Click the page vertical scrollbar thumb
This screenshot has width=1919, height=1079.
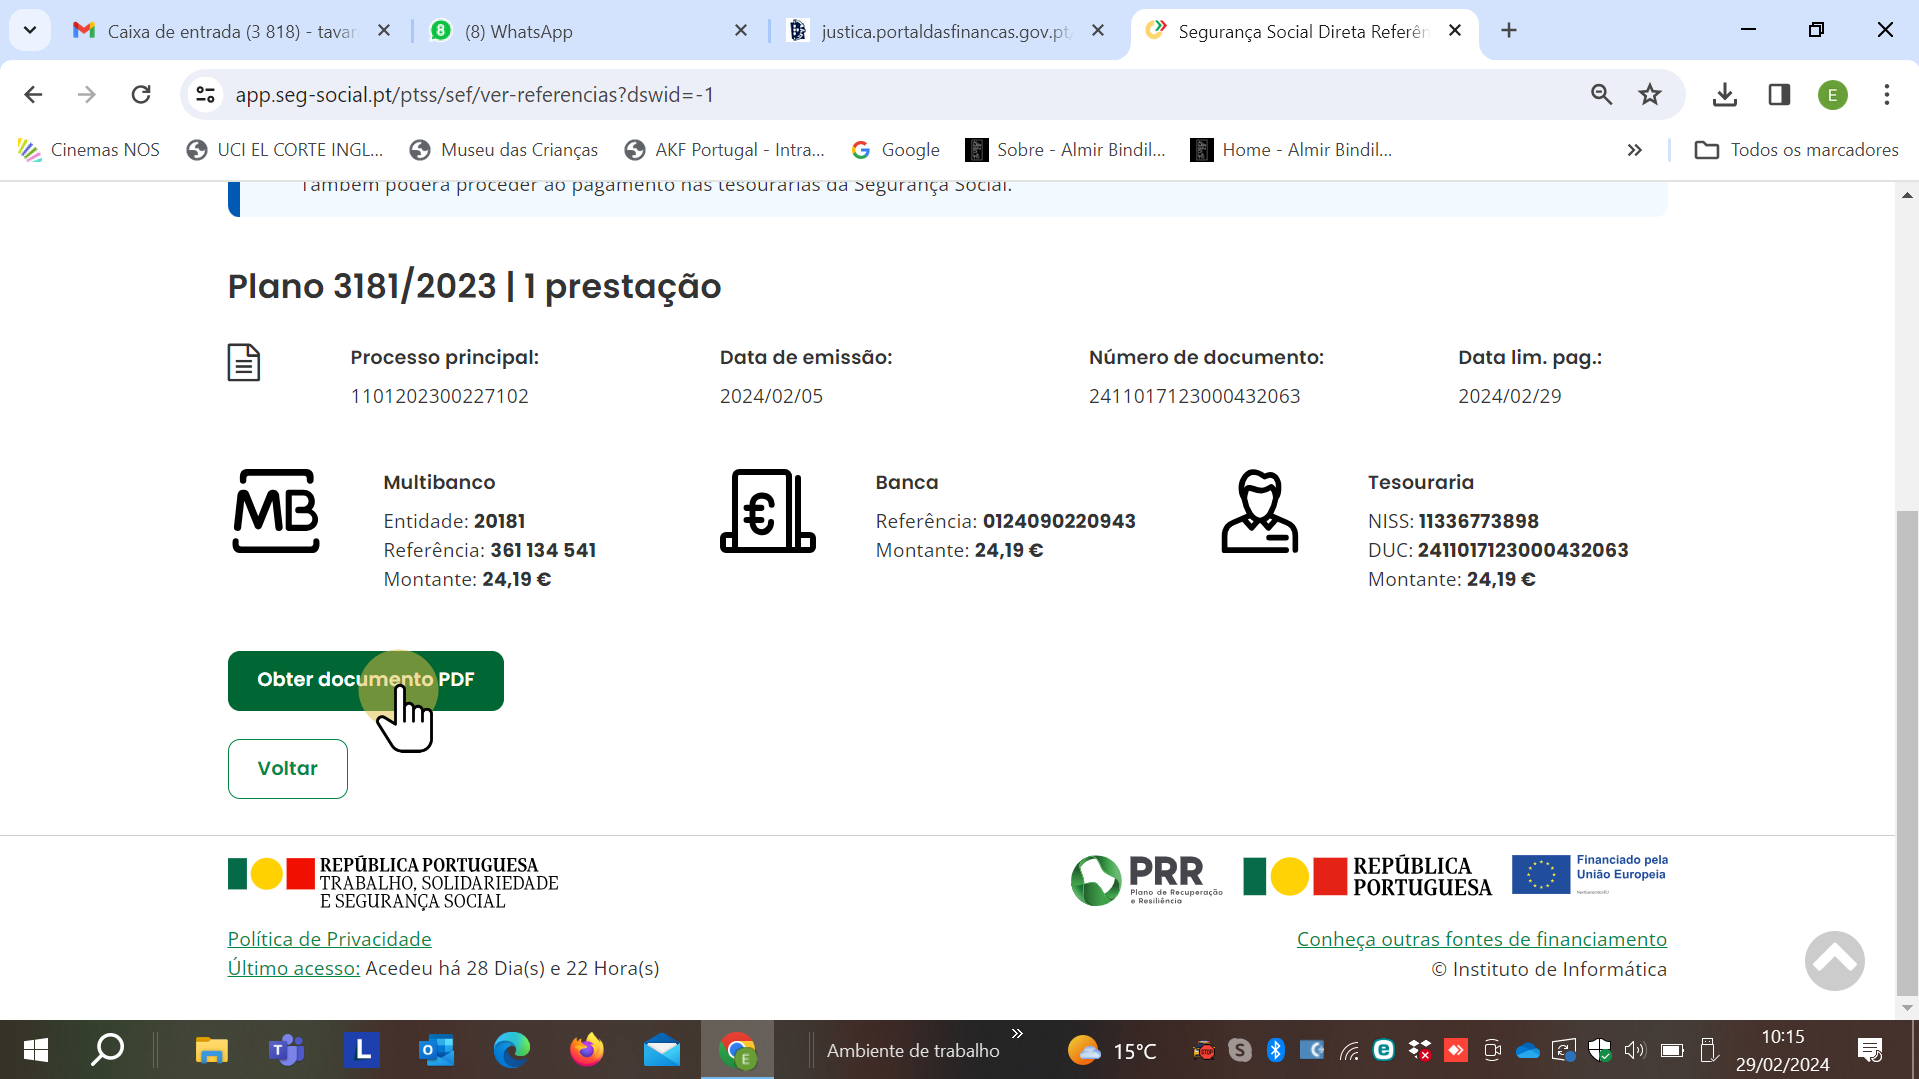[1906, 750]
